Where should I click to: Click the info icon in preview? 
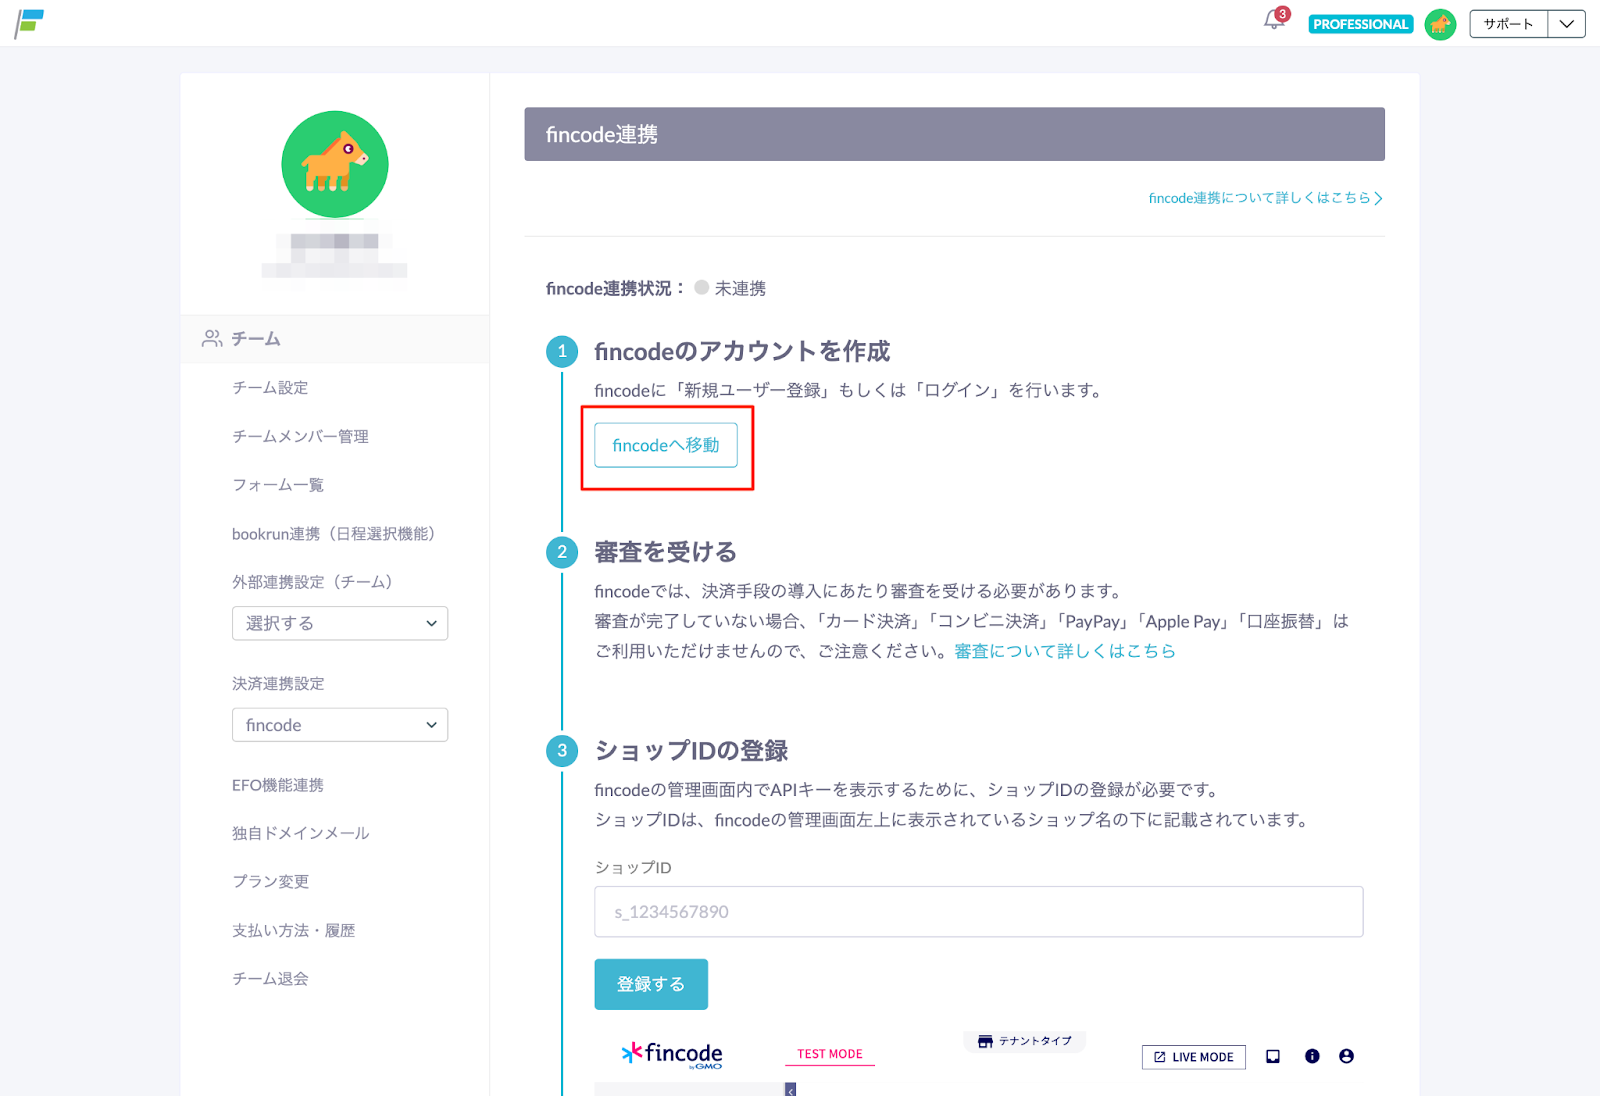click(x=1312, y=1056)
